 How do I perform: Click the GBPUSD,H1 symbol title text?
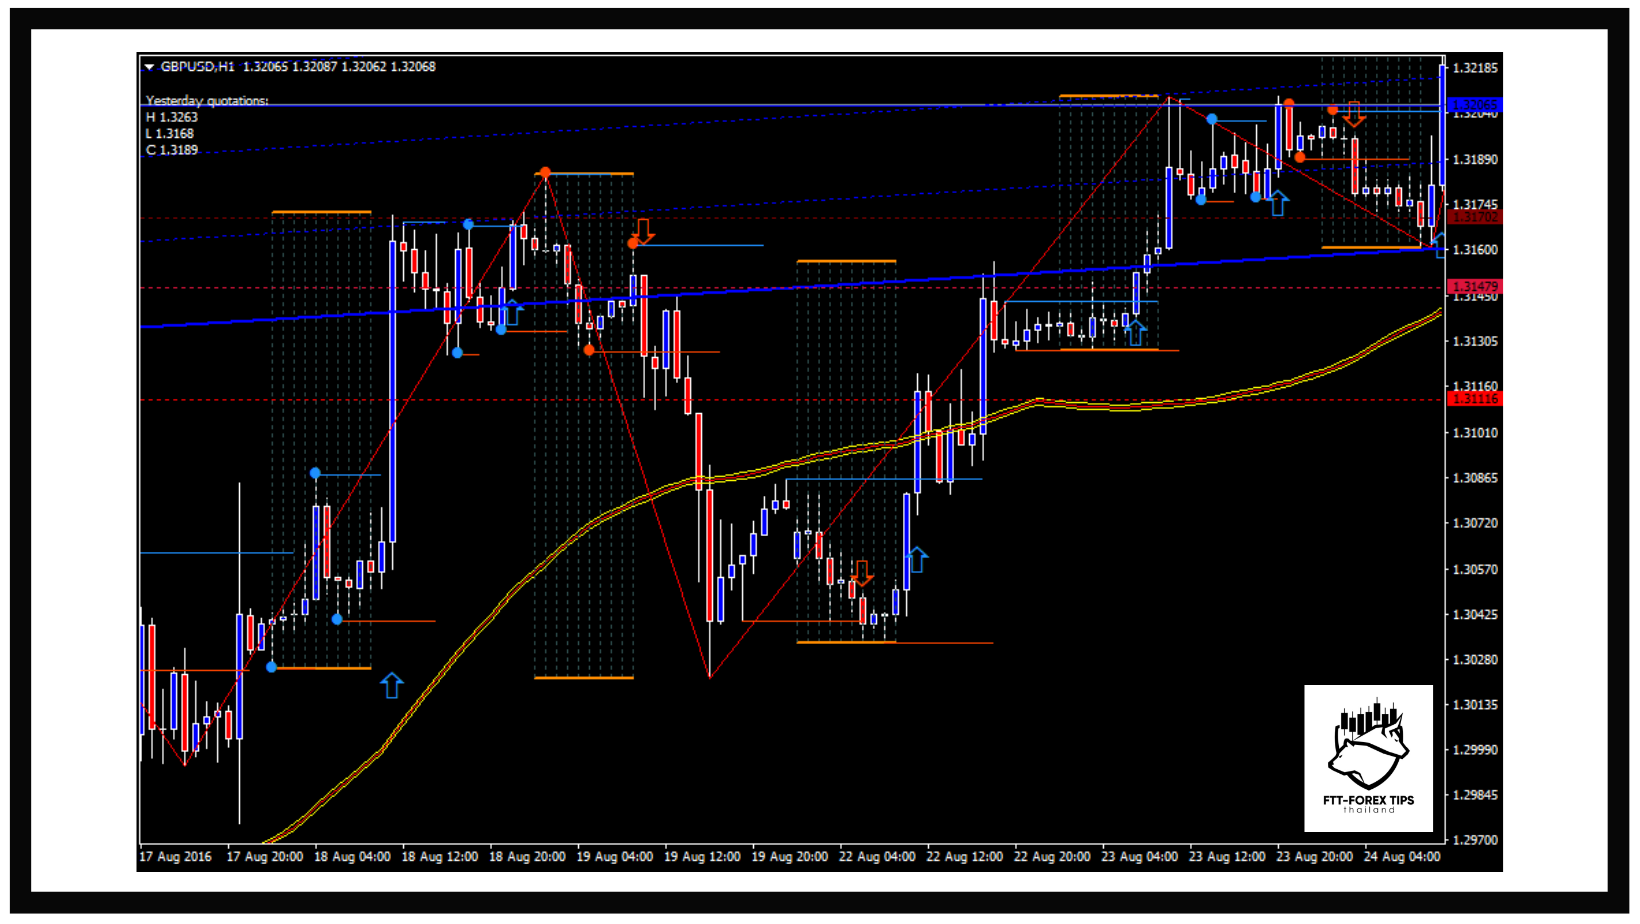[198, 67]
